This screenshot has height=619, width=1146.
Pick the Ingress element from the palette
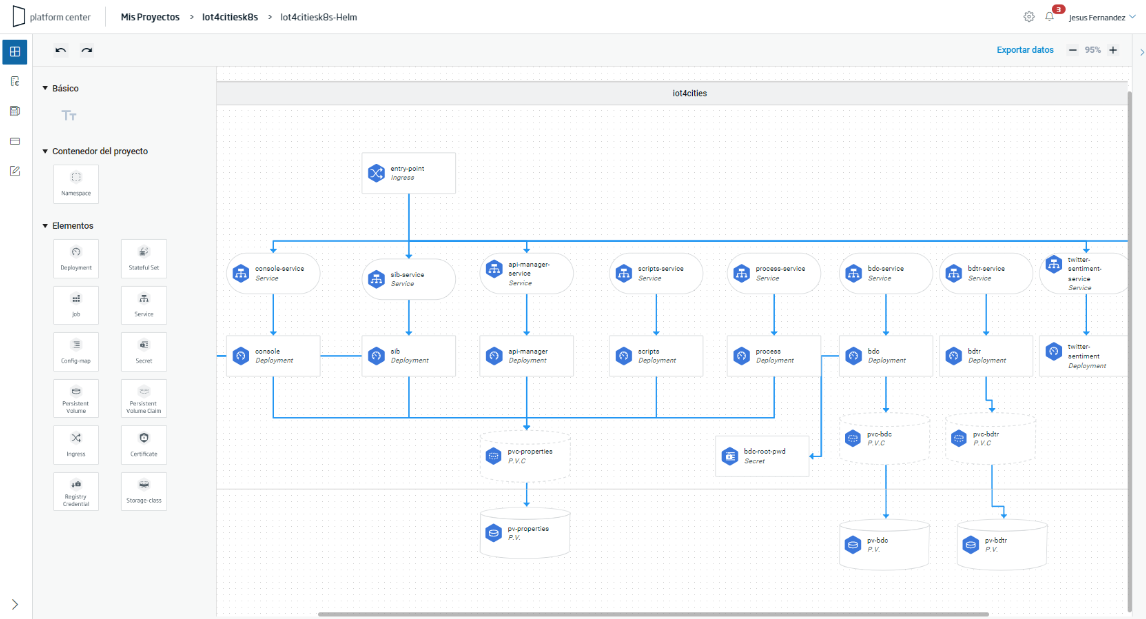[x=75, y=444]
